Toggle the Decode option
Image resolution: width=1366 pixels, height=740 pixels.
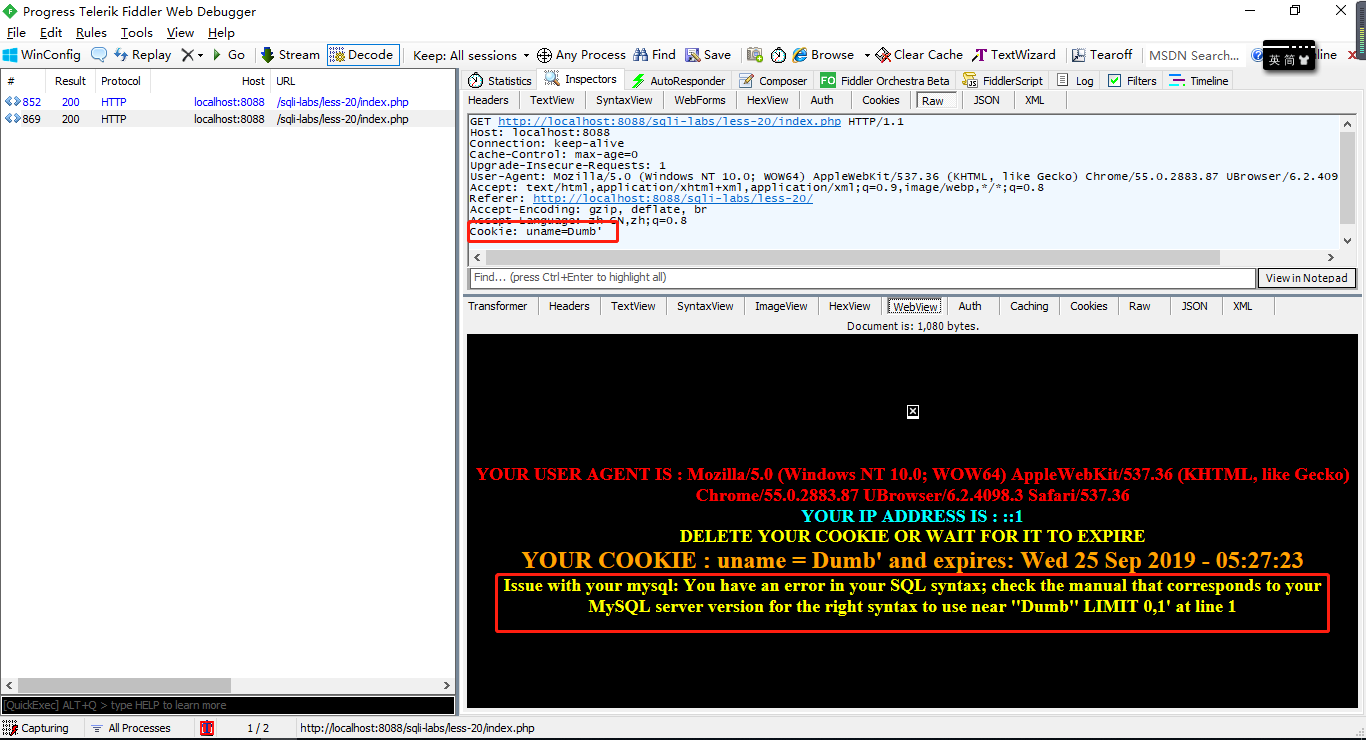click(x=362, y=55)
